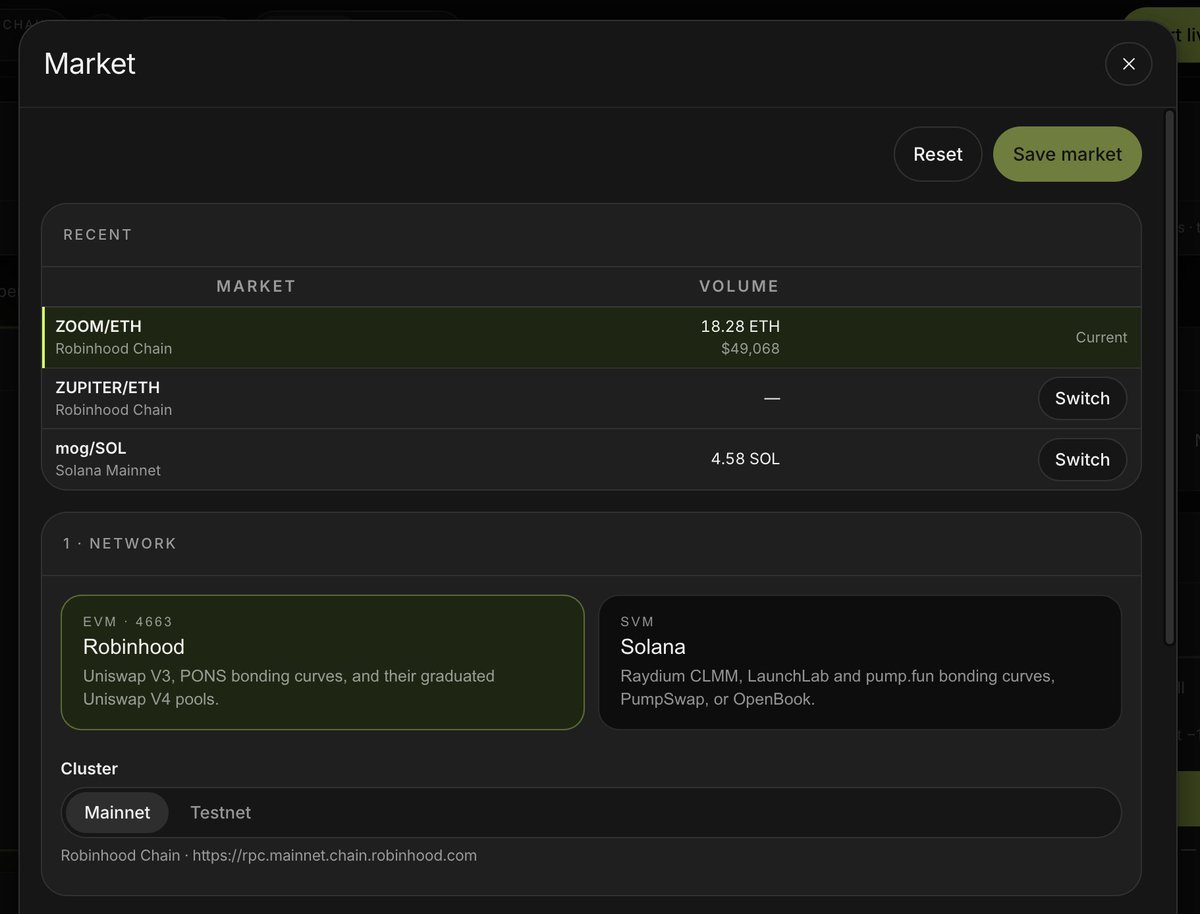Click the Save market button
The width and height of the screenshot is (1200, 914).
[1067, 154]
